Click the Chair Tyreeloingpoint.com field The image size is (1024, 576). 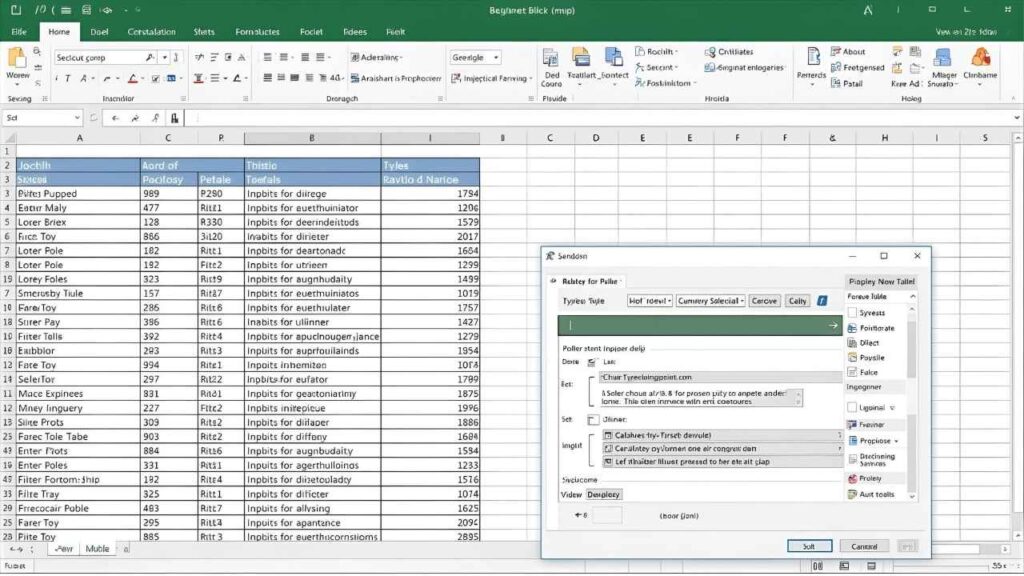click(x=721, y=377)
